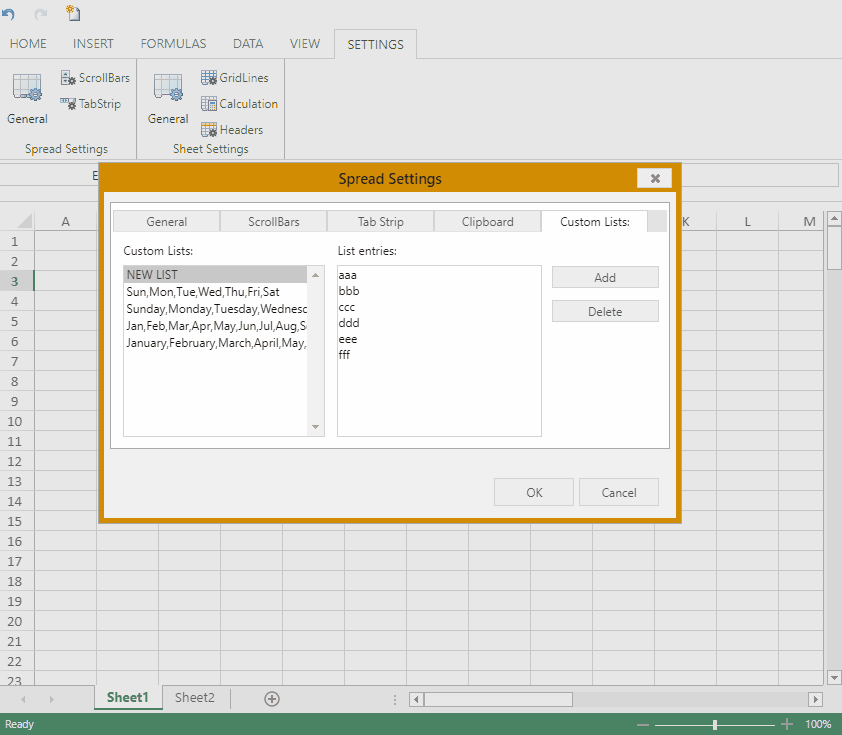
Task: Click the Undo arrow icon
Action: 9,14
